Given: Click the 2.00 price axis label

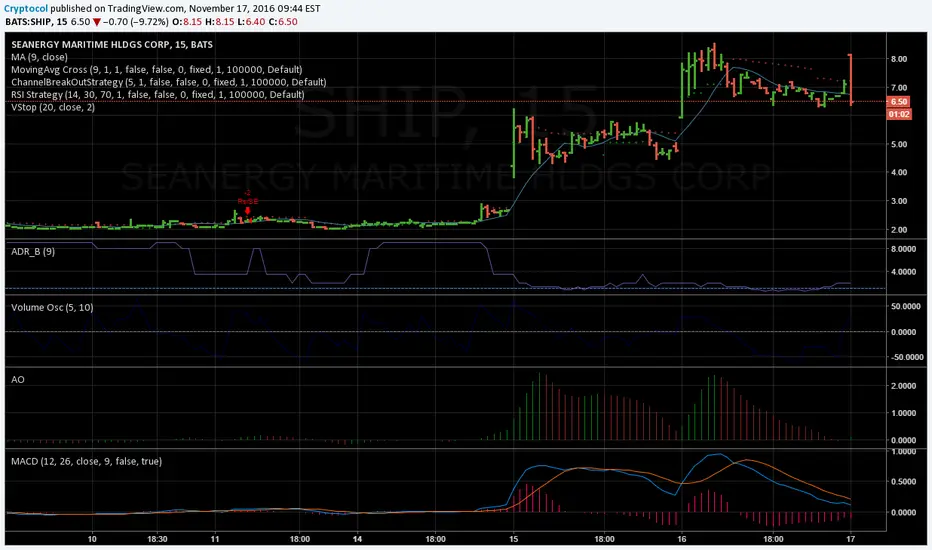Looking at the screenshot, I should pos(899,230).
